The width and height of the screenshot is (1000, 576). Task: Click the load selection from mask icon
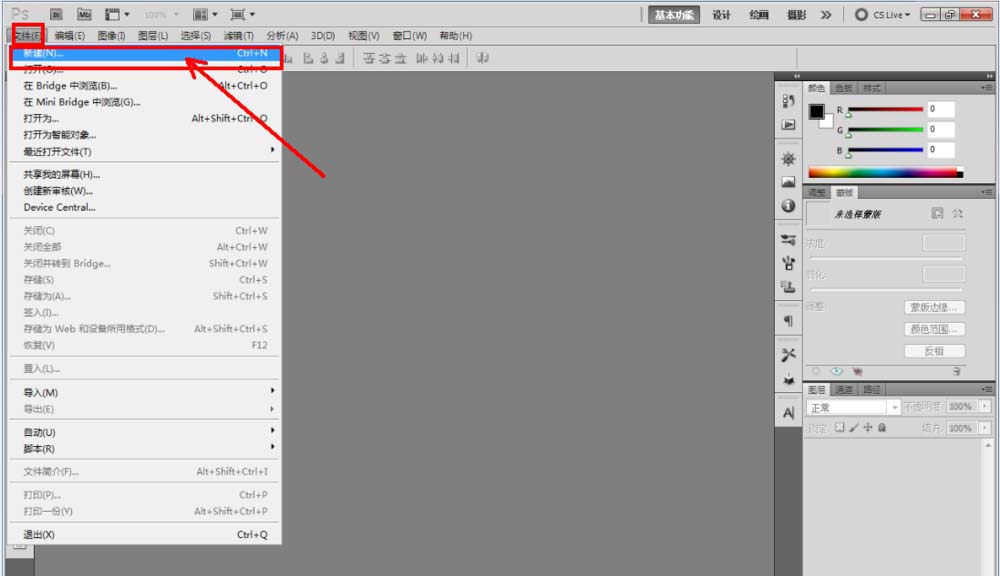tap(816, 371)
